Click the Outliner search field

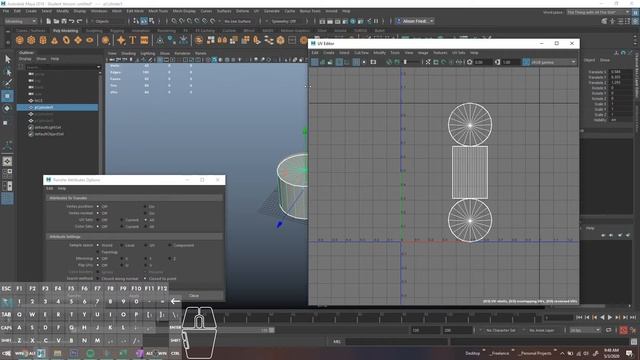[61, 67]
